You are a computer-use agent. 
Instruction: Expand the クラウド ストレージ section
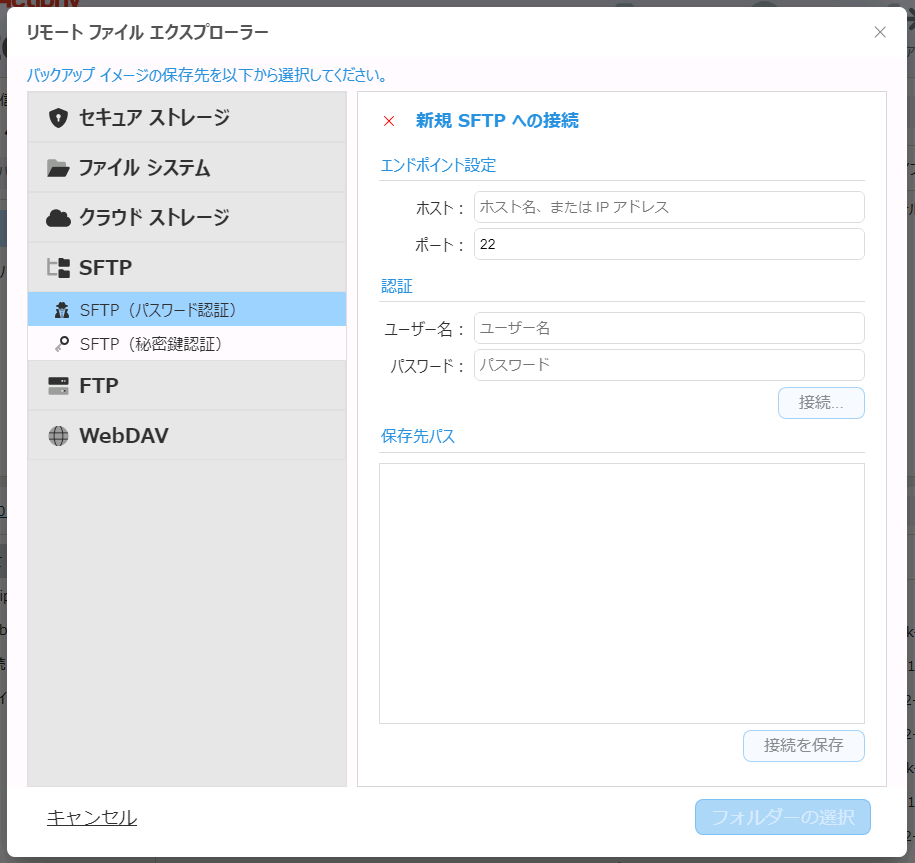click(x=154, y=218)
